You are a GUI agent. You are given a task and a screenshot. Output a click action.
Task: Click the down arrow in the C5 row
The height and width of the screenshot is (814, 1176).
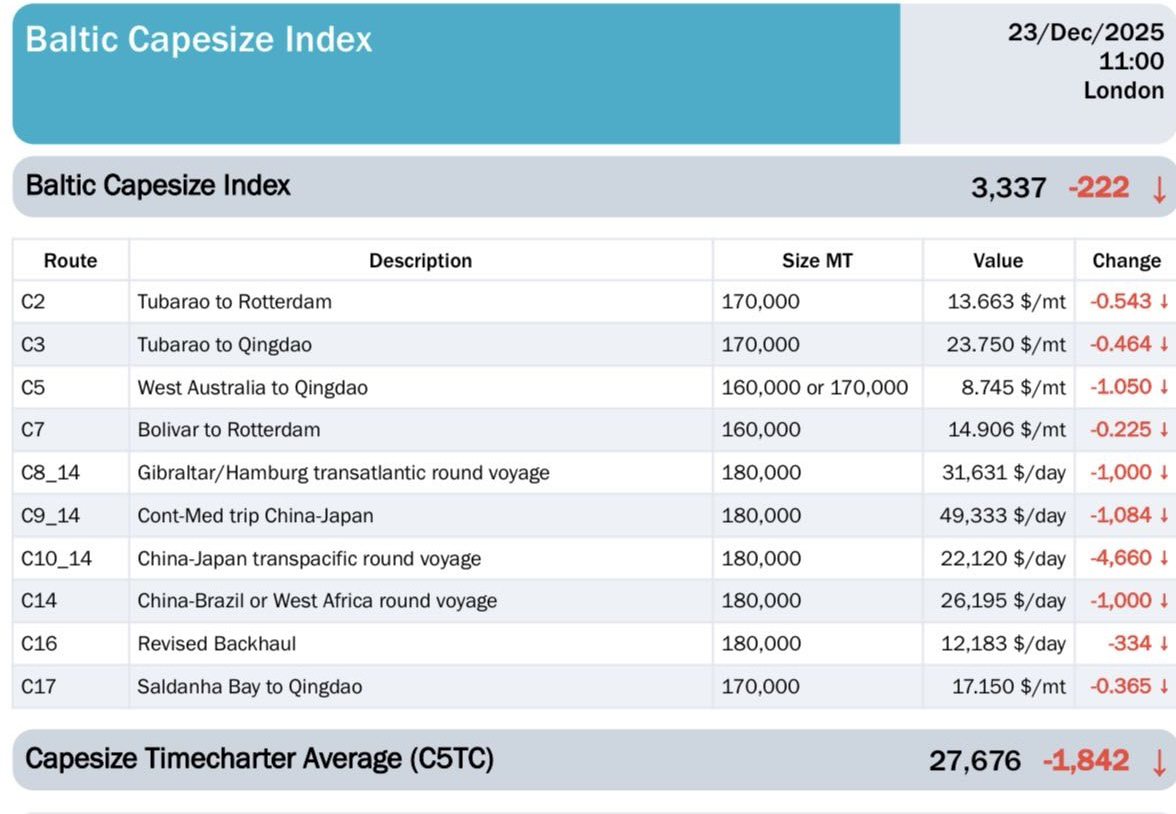point(1164,387)
